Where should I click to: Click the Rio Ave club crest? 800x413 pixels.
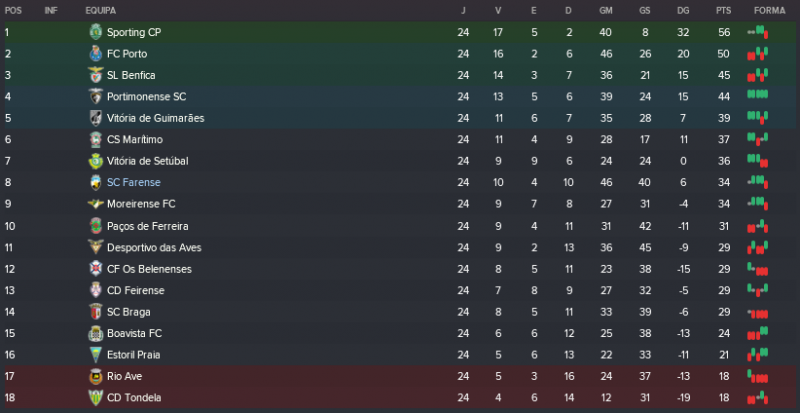[x=96, y=376]
